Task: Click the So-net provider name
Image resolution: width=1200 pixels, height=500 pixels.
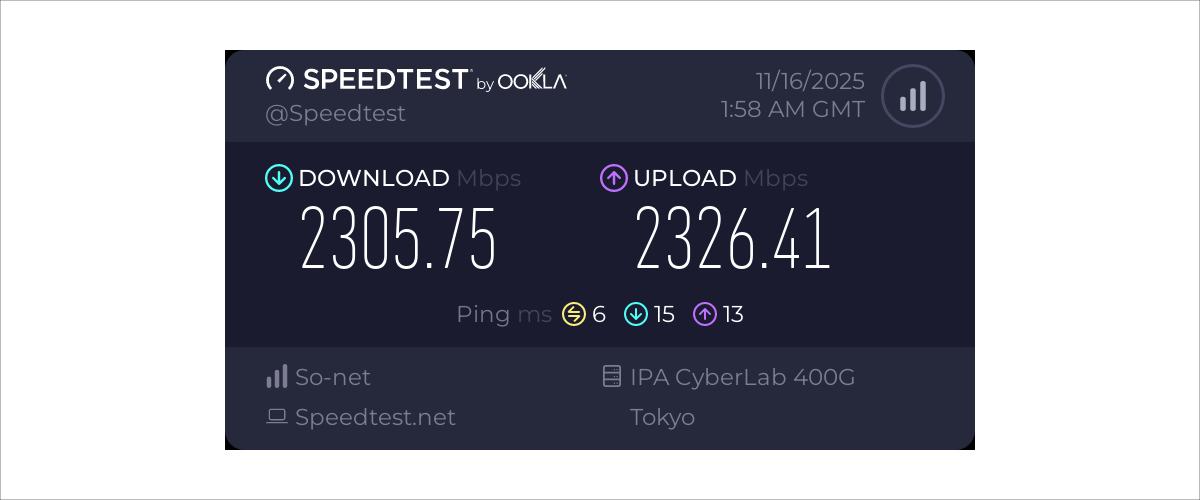Action: [x=333, y=377]
